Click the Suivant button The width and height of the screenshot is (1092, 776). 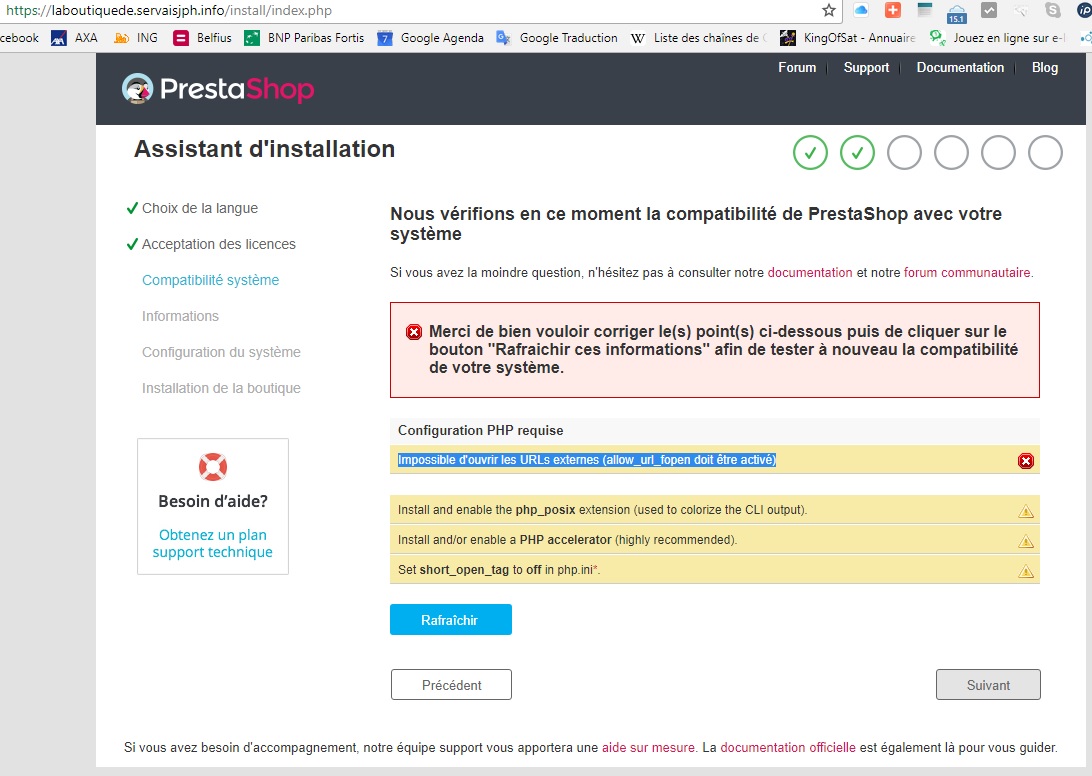tap(988, 685)
